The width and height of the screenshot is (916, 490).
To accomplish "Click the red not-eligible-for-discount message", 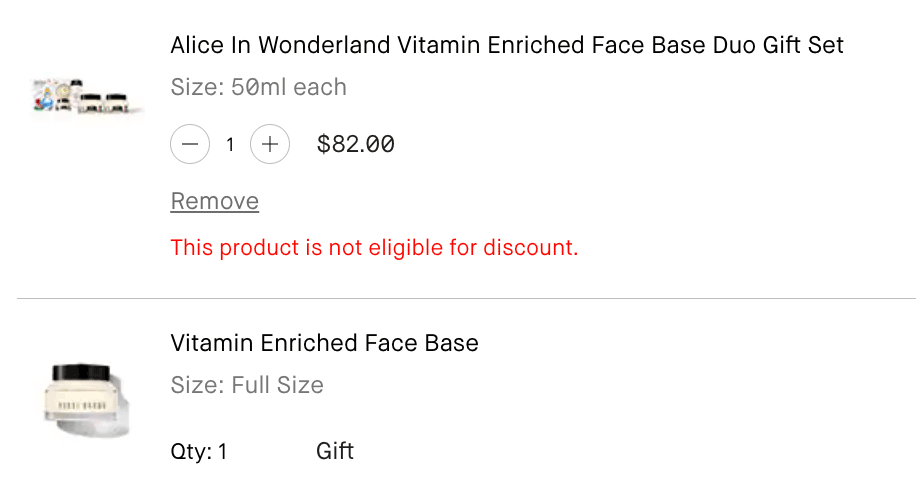I will tap(374, 247).
